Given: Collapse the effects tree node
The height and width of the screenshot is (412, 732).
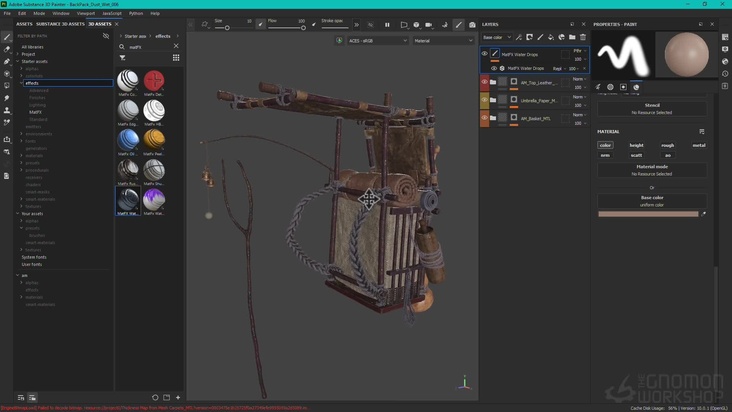Looking at the screenshot, I should click(x=21, y=83).
